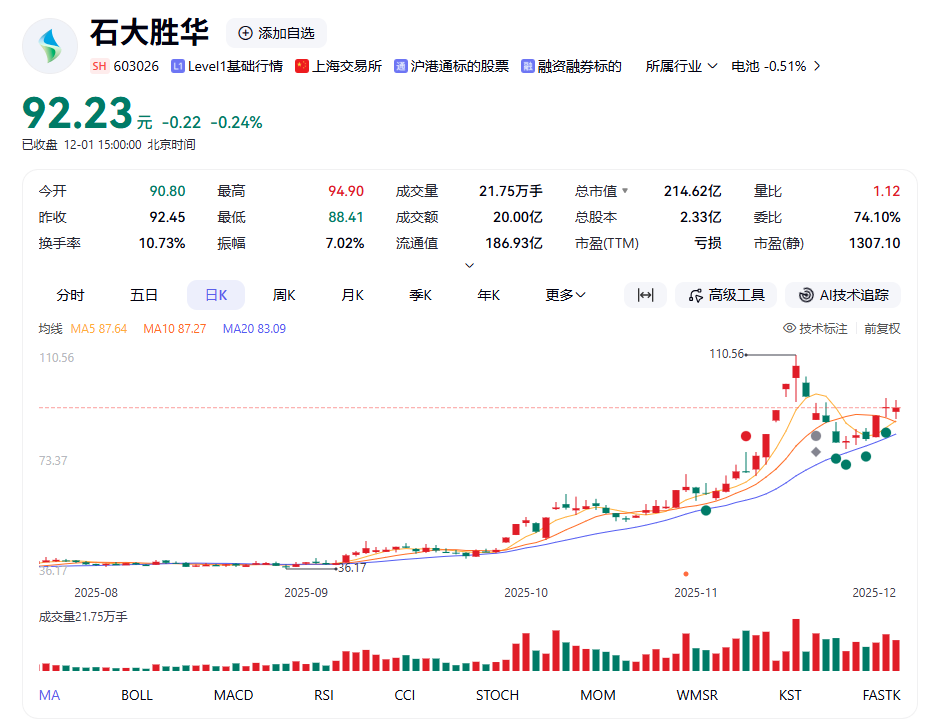
Task: Select the CCI indicator tab
Action: click(x=405, y=695)
